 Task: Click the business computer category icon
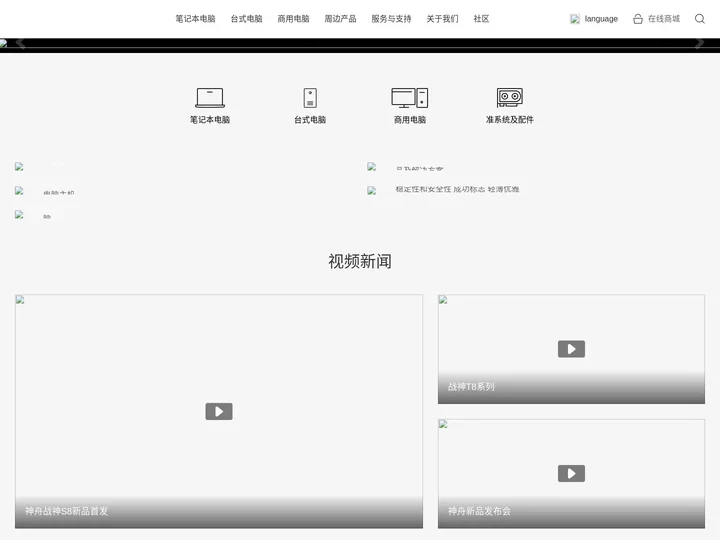410,97
